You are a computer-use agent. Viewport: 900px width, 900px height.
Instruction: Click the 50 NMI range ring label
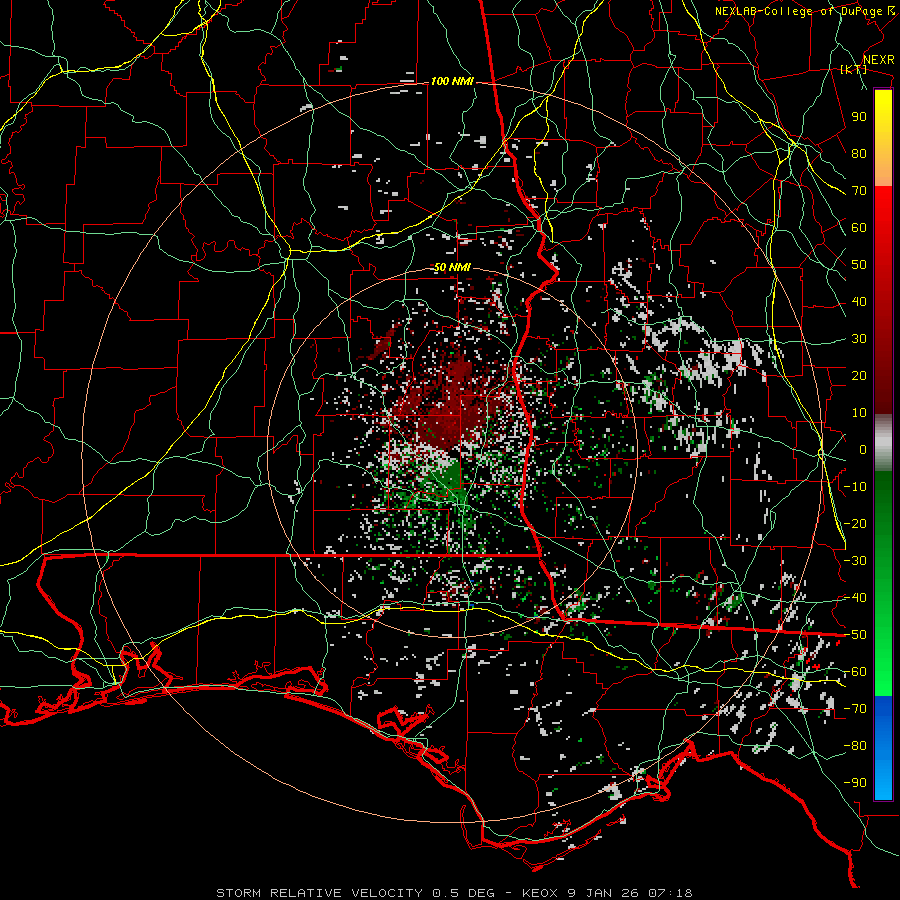coord(452,267)
